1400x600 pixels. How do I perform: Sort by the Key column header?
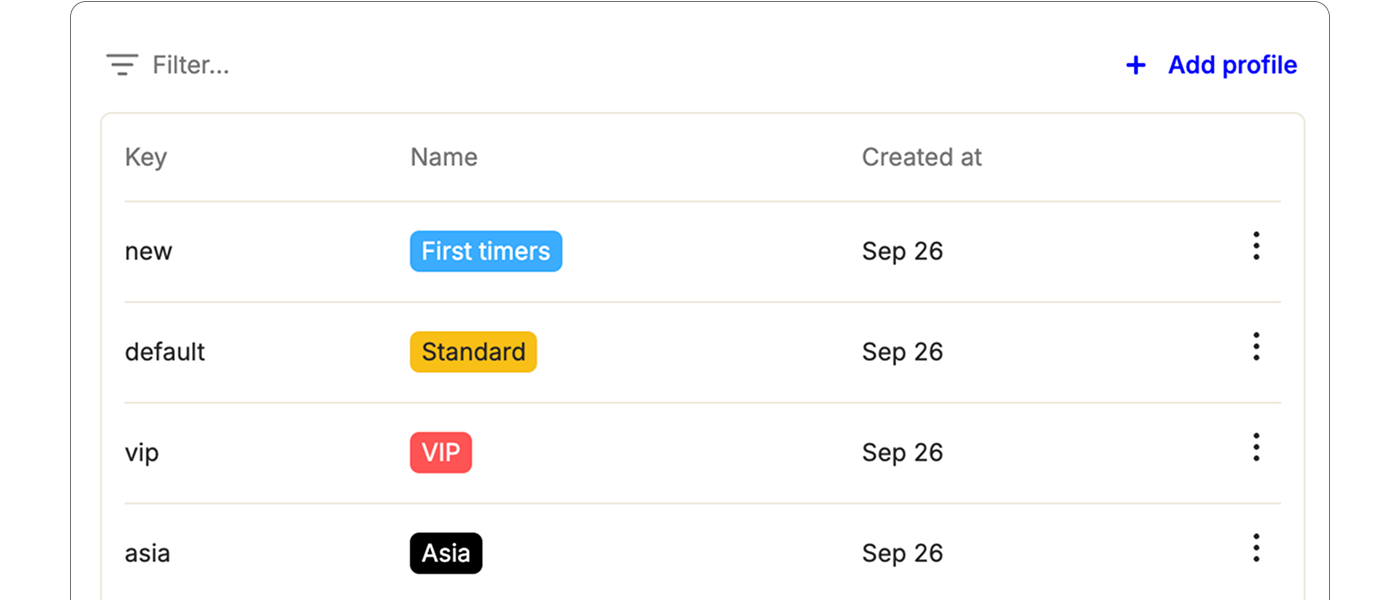[146, 157]
